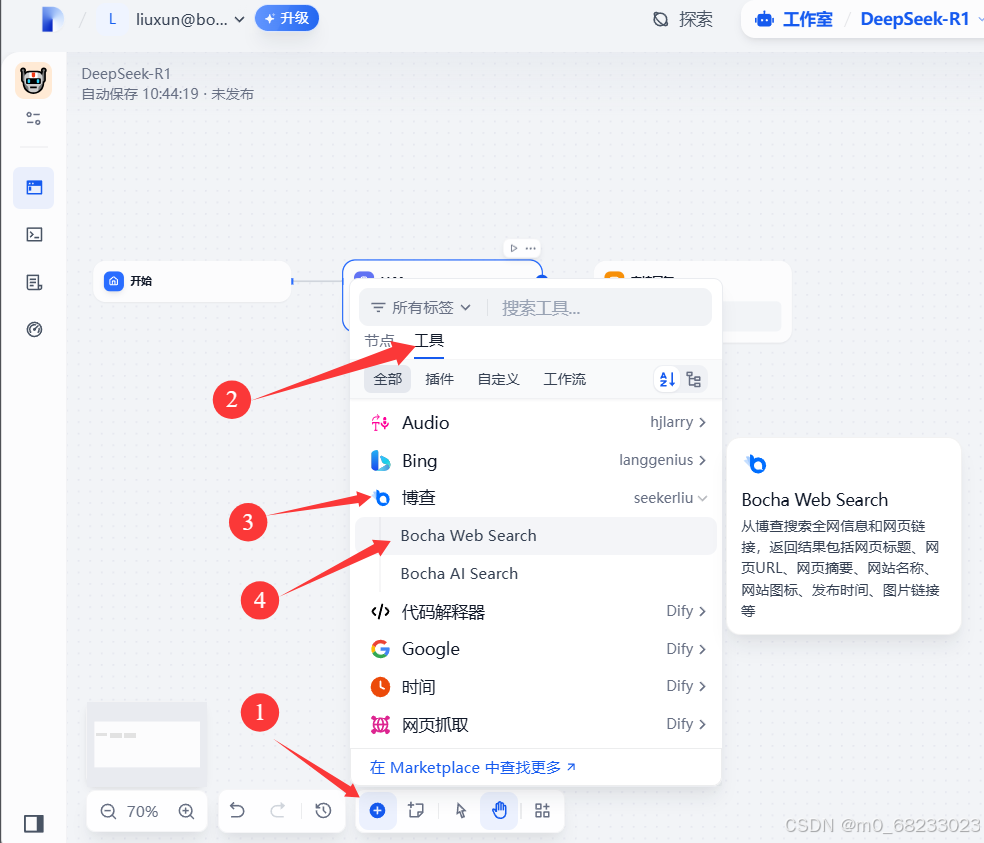984x843 pixels.
Task: Choose Bocha AI Search tool
Action: (x=537, y=574)
